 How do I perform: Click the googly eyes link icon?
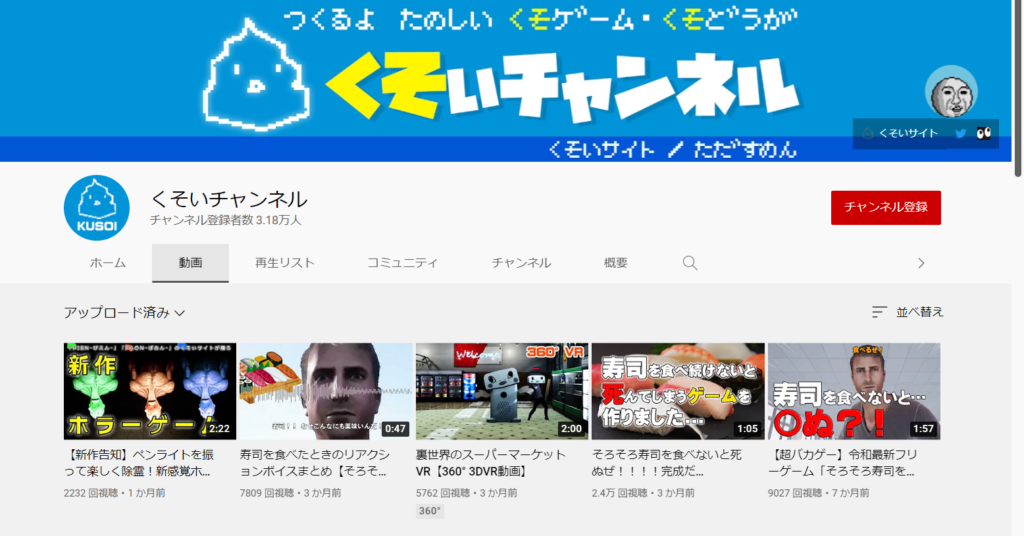tap(983, 133)
